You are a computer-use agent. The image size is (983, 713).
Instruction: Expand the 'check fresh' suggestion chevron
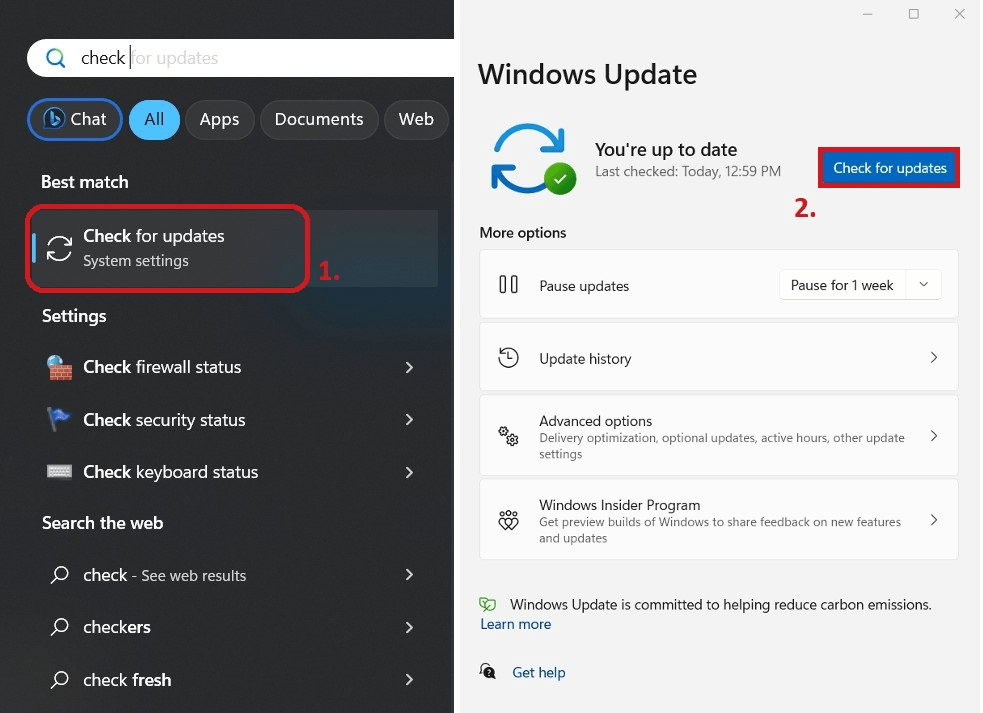click(x=409, y=679)
